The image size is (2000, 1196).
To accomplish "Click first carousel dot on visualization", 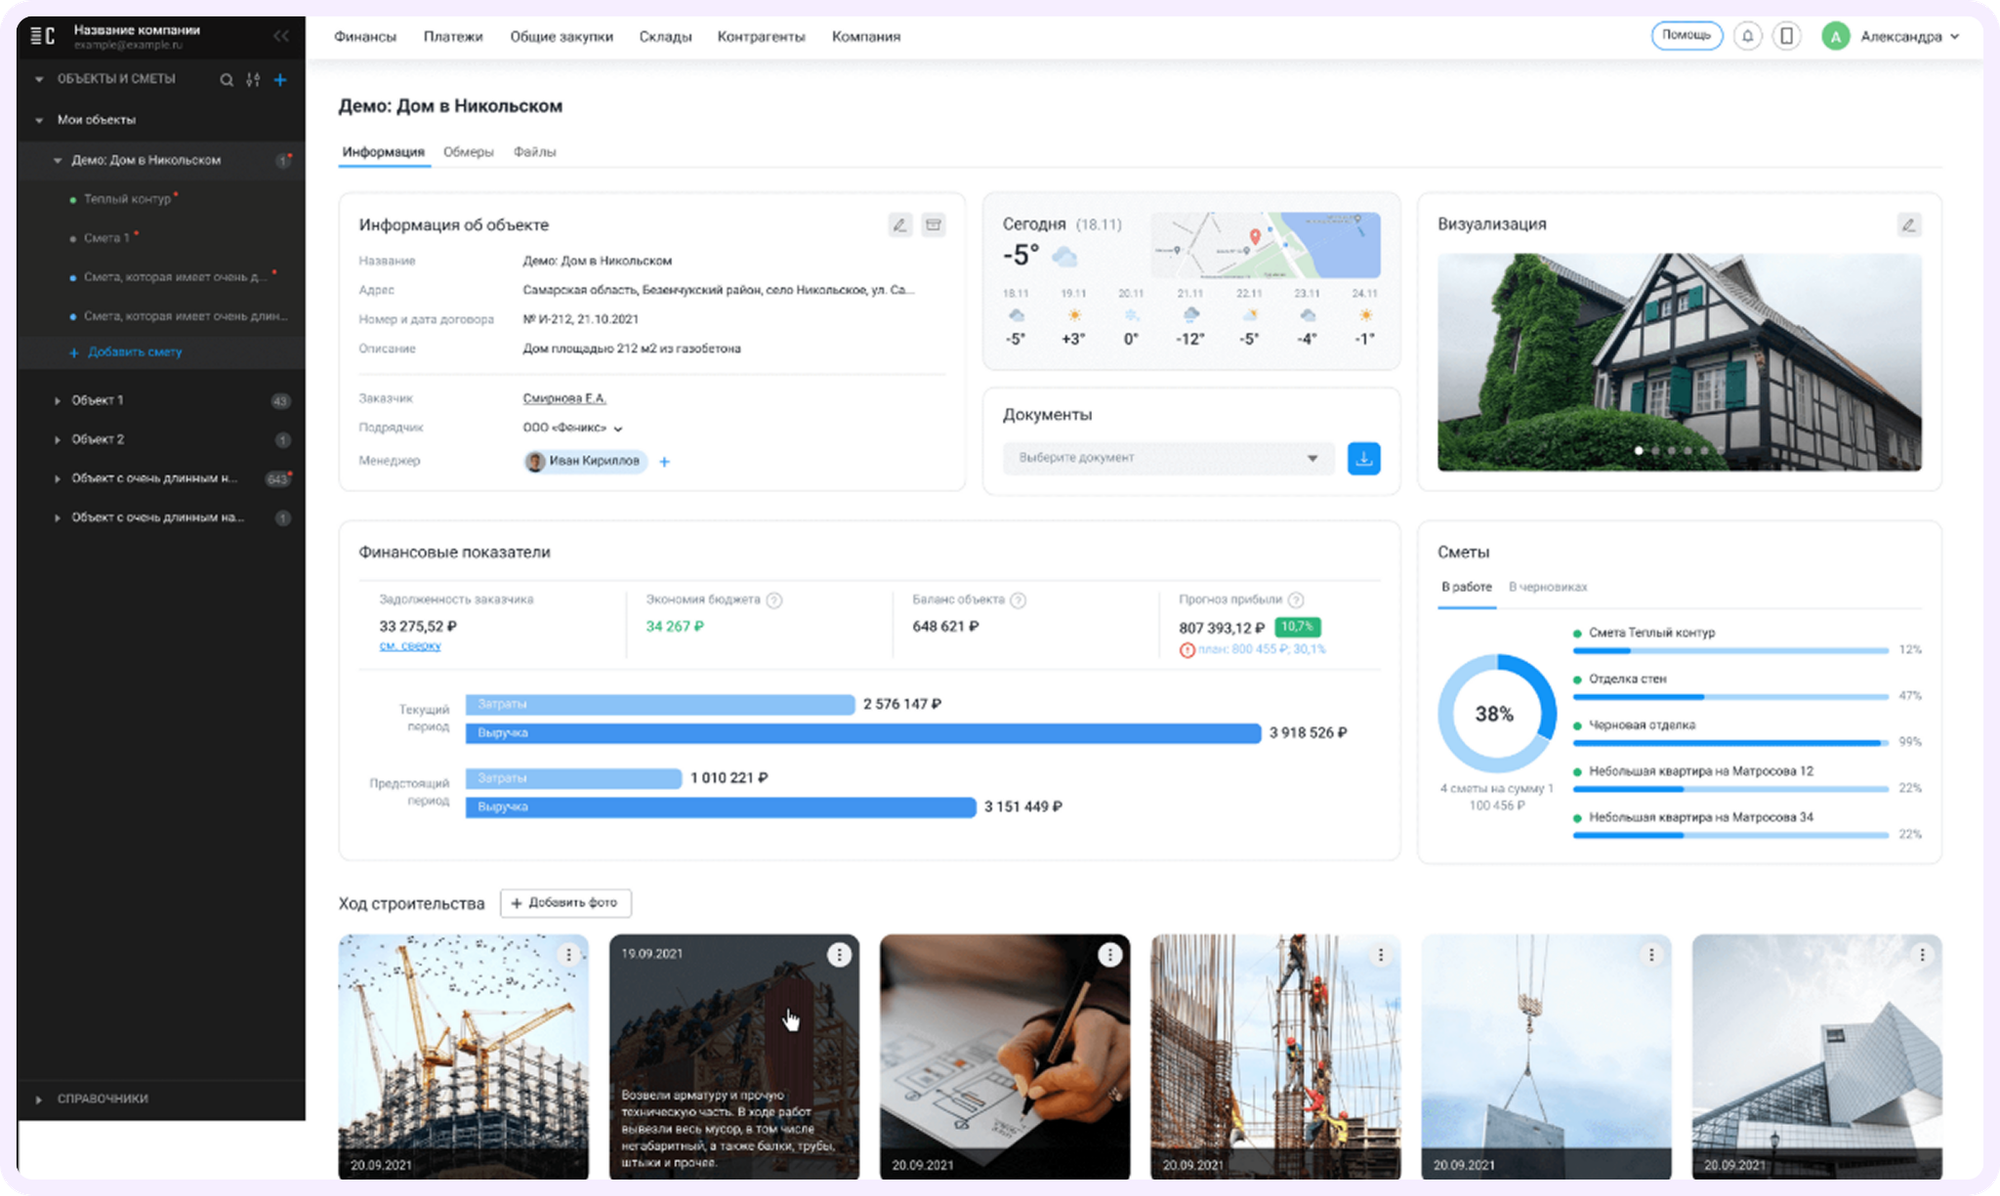I will tap(1638, 451).
